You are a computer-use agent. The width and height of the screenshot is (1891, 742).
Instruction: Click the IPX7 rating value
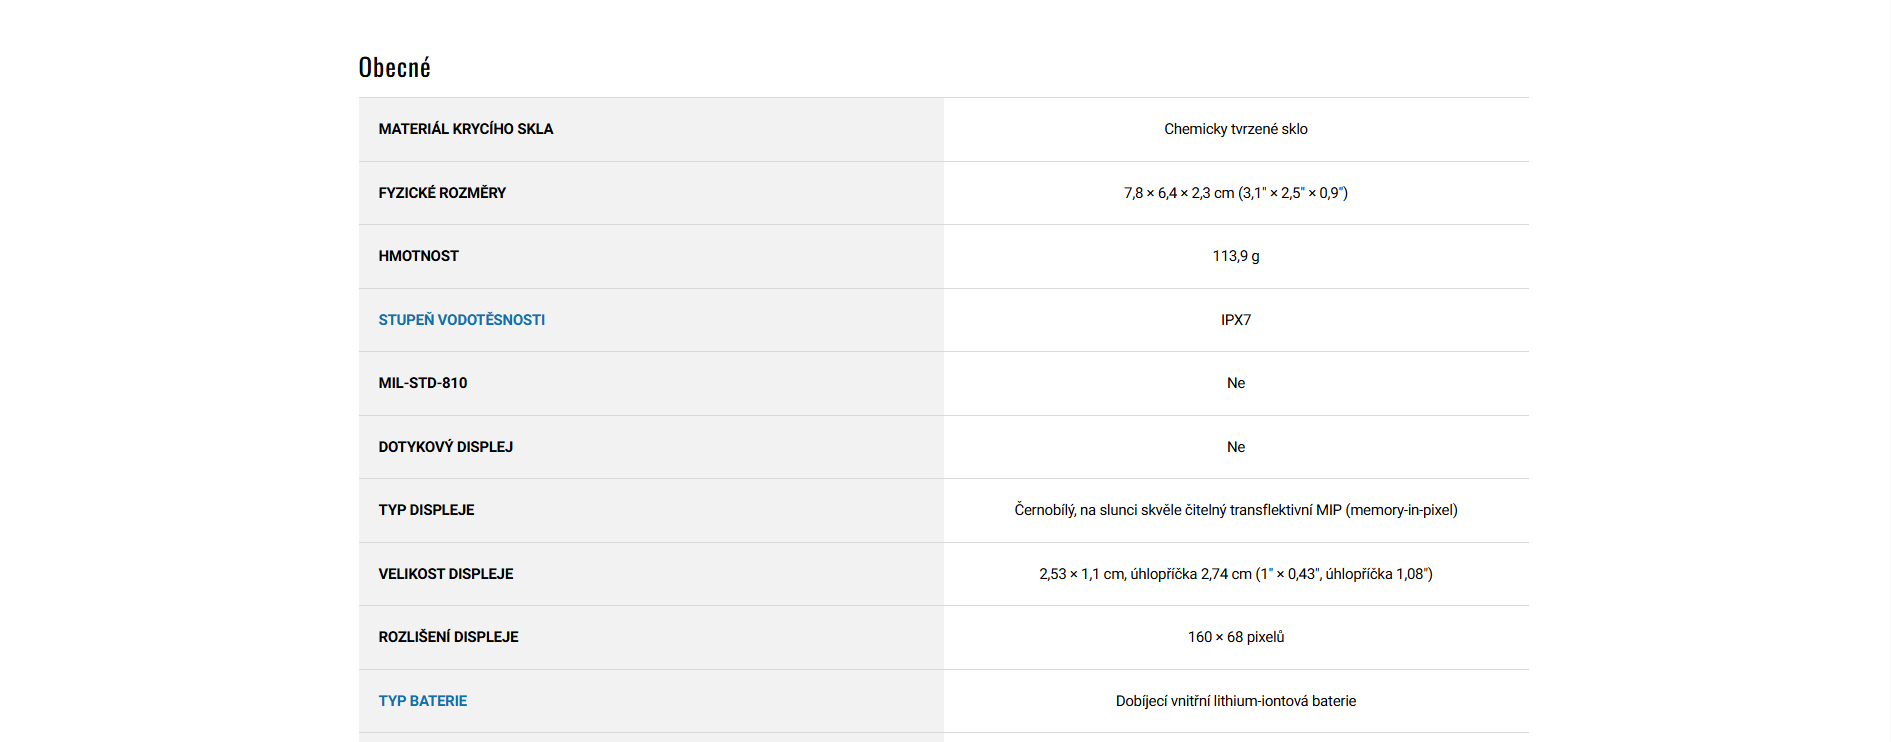click(1235, 320)
